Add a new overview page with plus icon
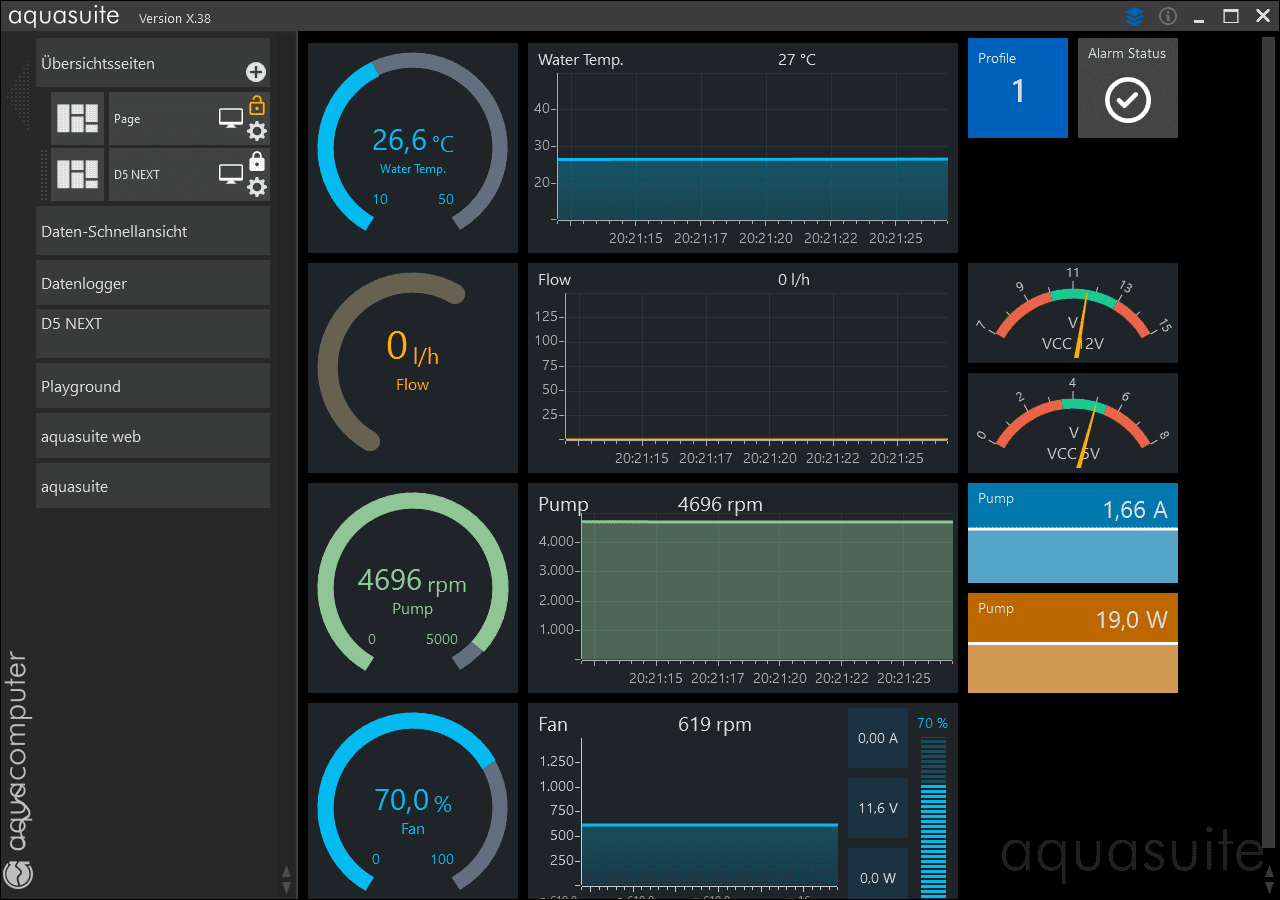1280x900 pixels. [x=256, y=72]
